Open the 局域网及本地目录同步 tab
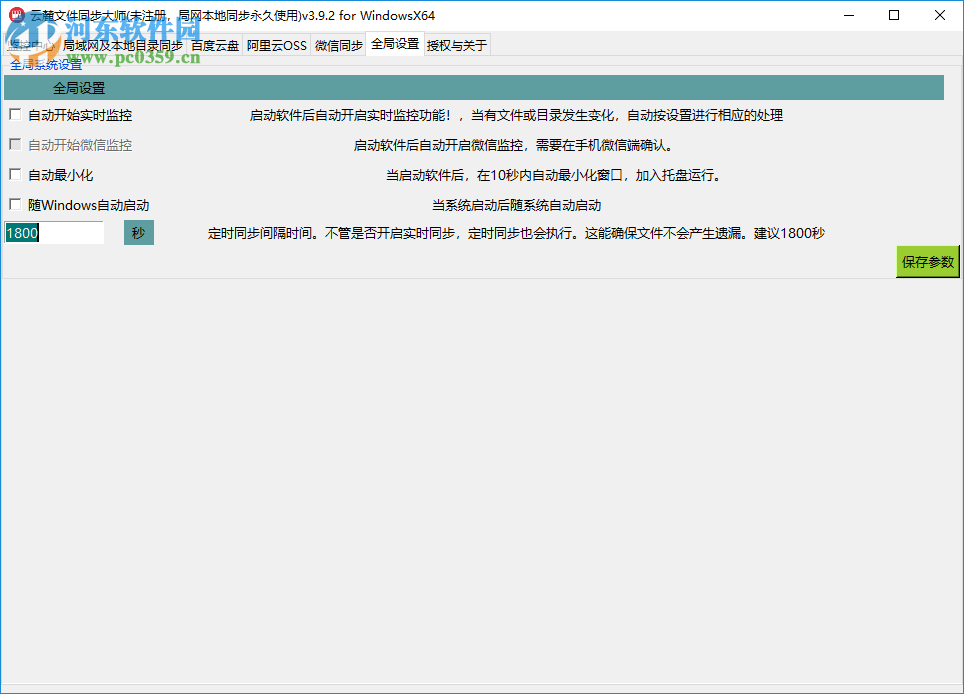Image resolution: width=964 pixels, height=694 pixels. [x=122, y=45]
